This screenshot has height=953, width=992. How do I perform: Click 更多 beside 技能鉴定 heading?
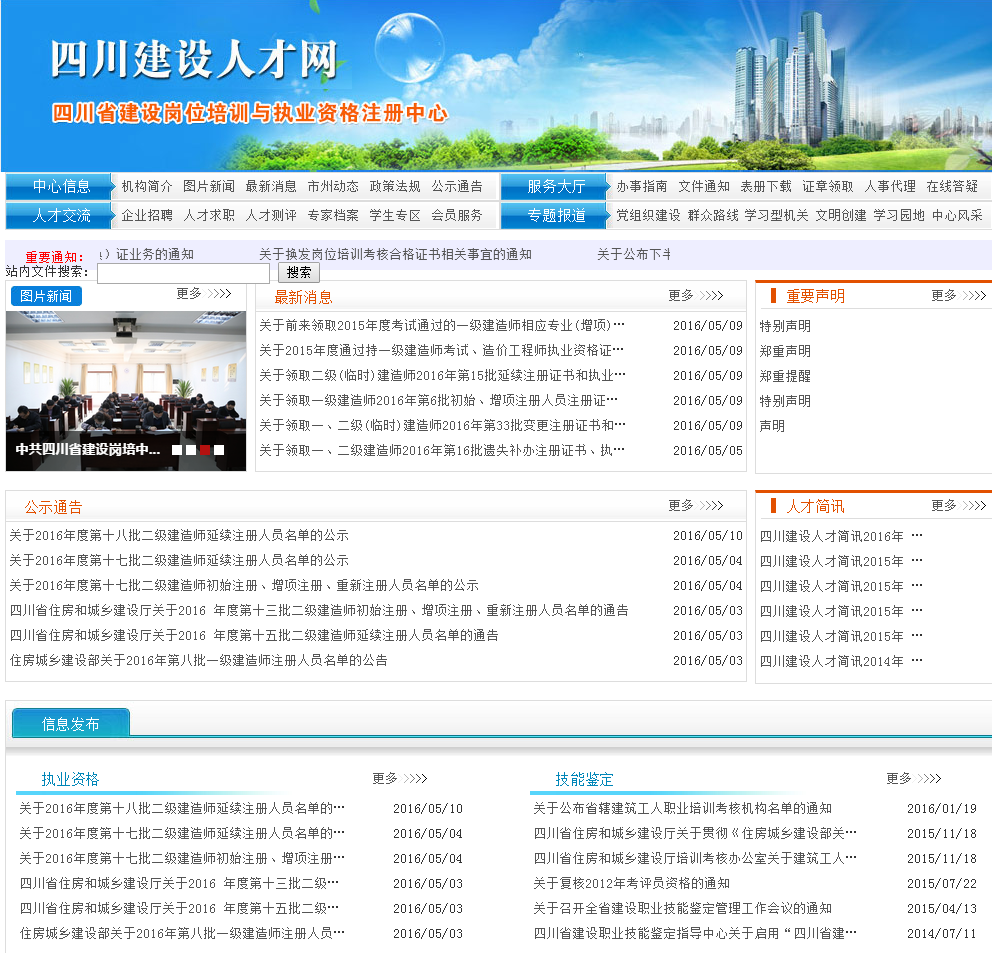914,778
